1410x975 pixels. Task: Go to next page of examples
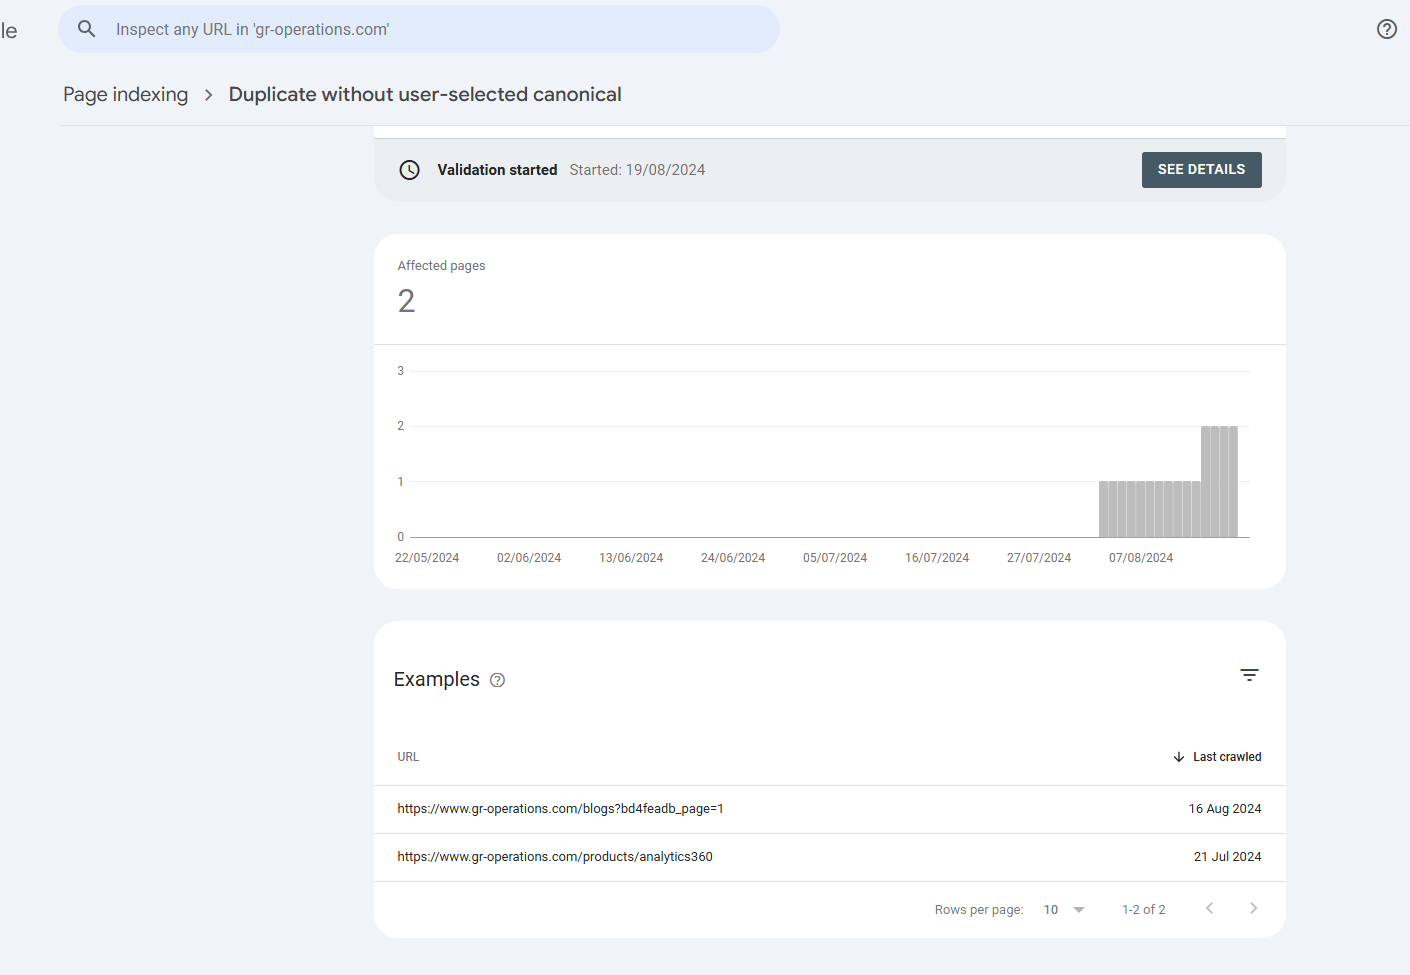tap(1253, 908)
